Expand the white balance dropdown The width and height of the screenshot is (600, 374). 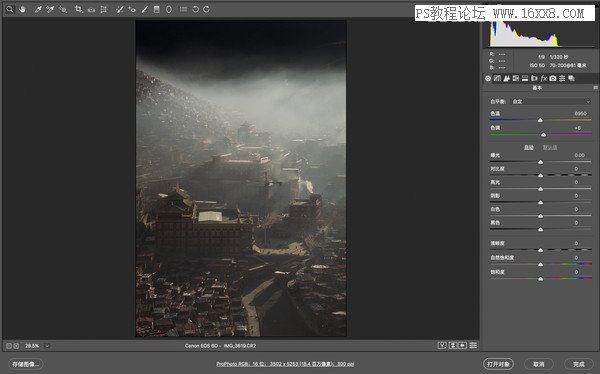coord(551,101)
